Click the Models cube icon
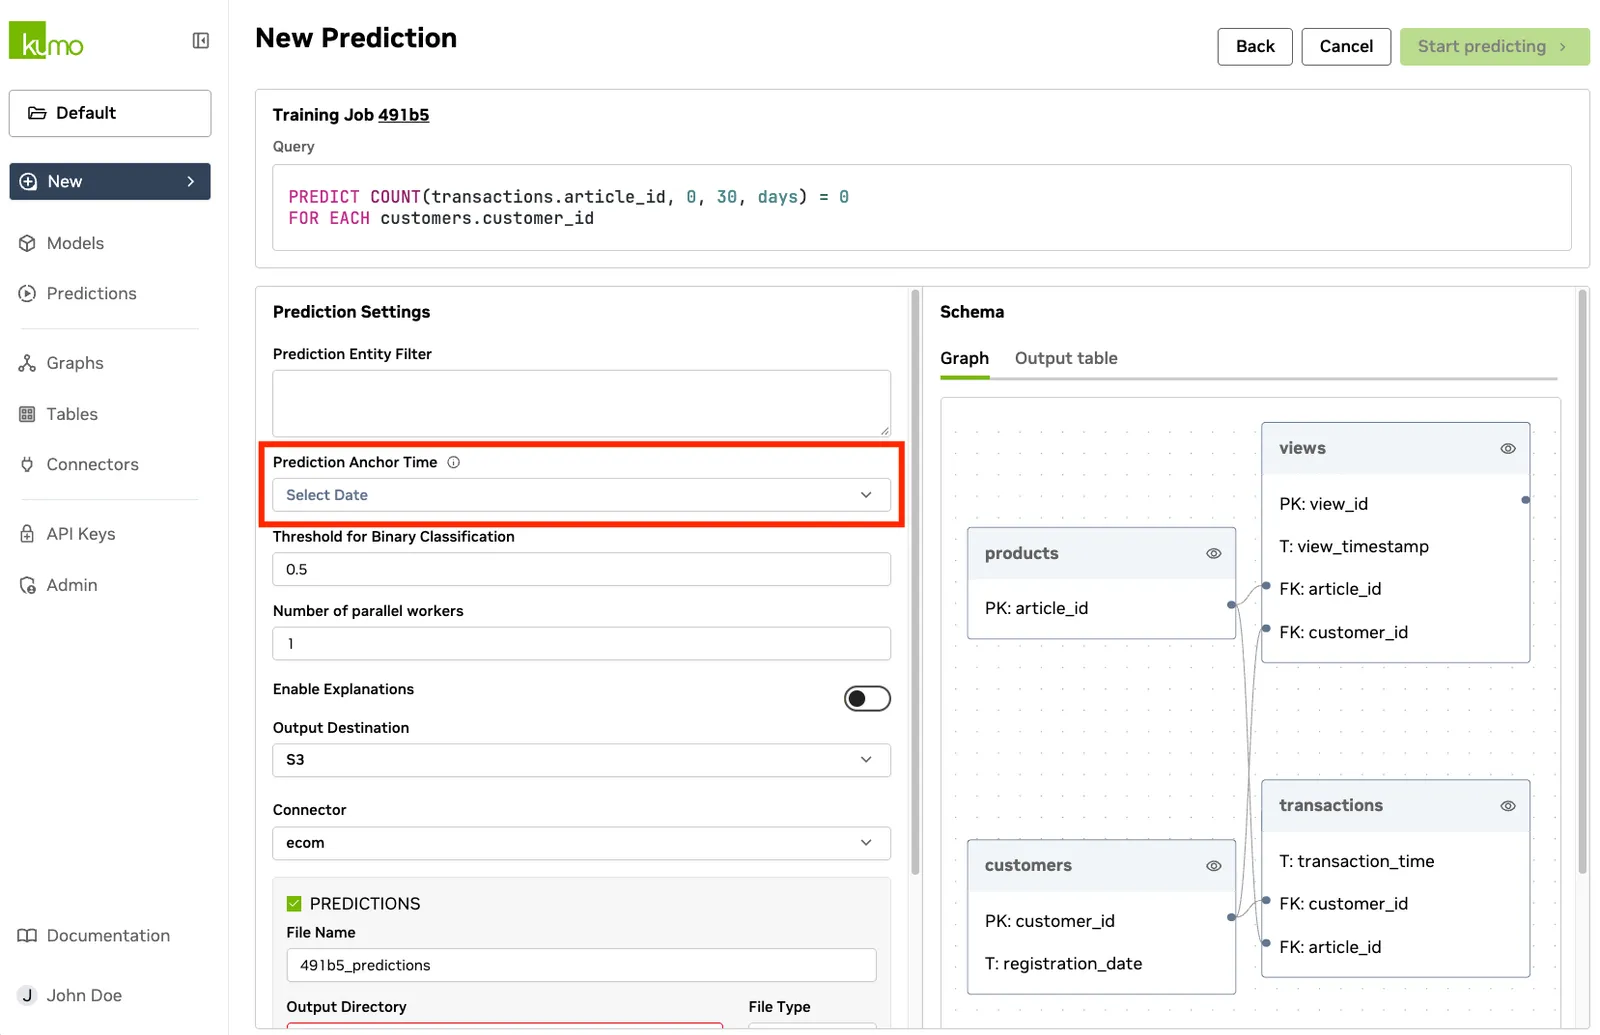This screenshot has height=1035, width=1600. [27, 243]
